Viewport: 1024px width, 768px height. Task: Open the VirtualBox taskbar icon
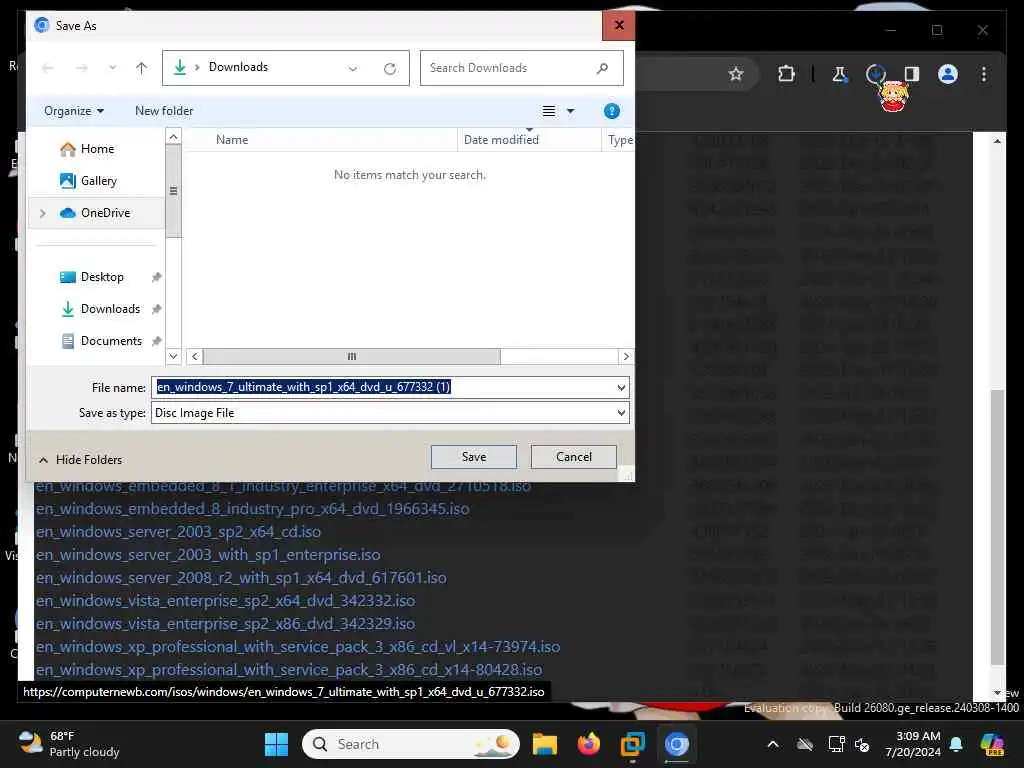632,744
